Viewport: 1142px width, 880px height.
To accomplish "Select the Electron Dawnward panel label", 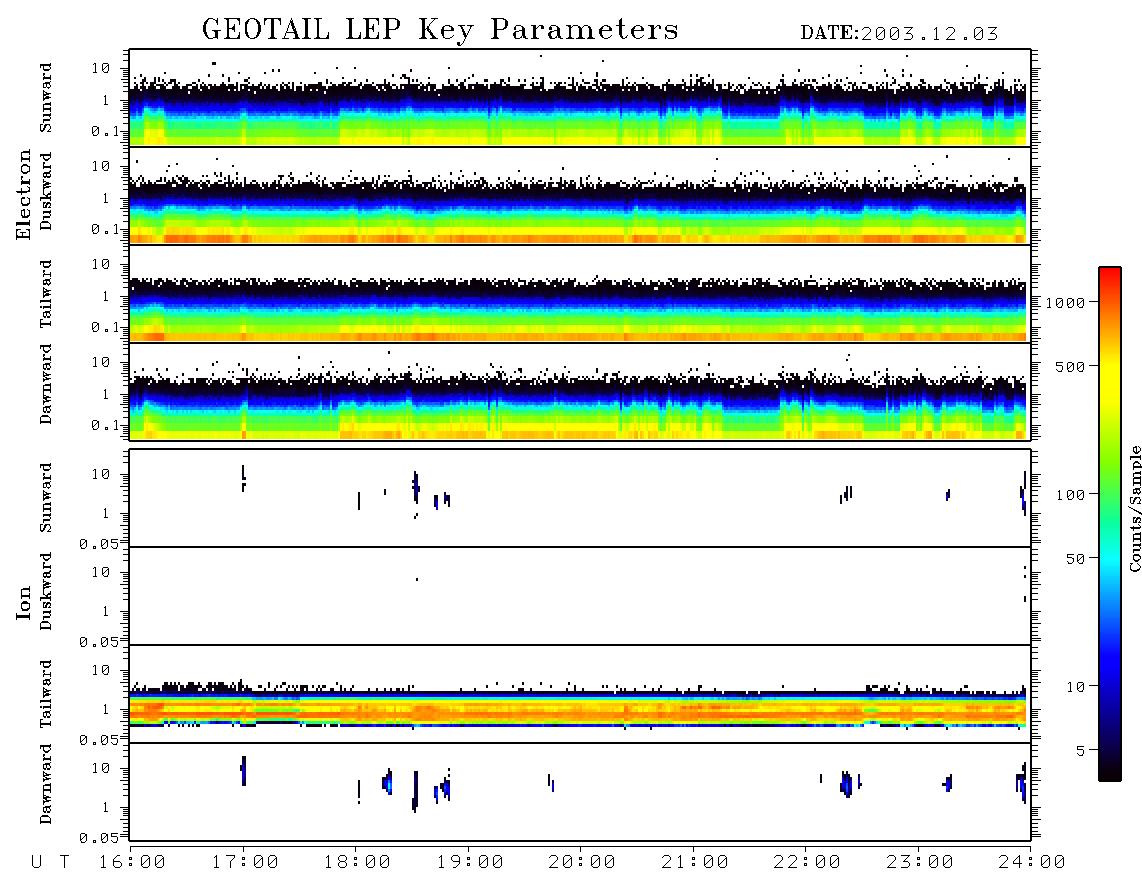I will pyautogui.click(x=46, y=384).
